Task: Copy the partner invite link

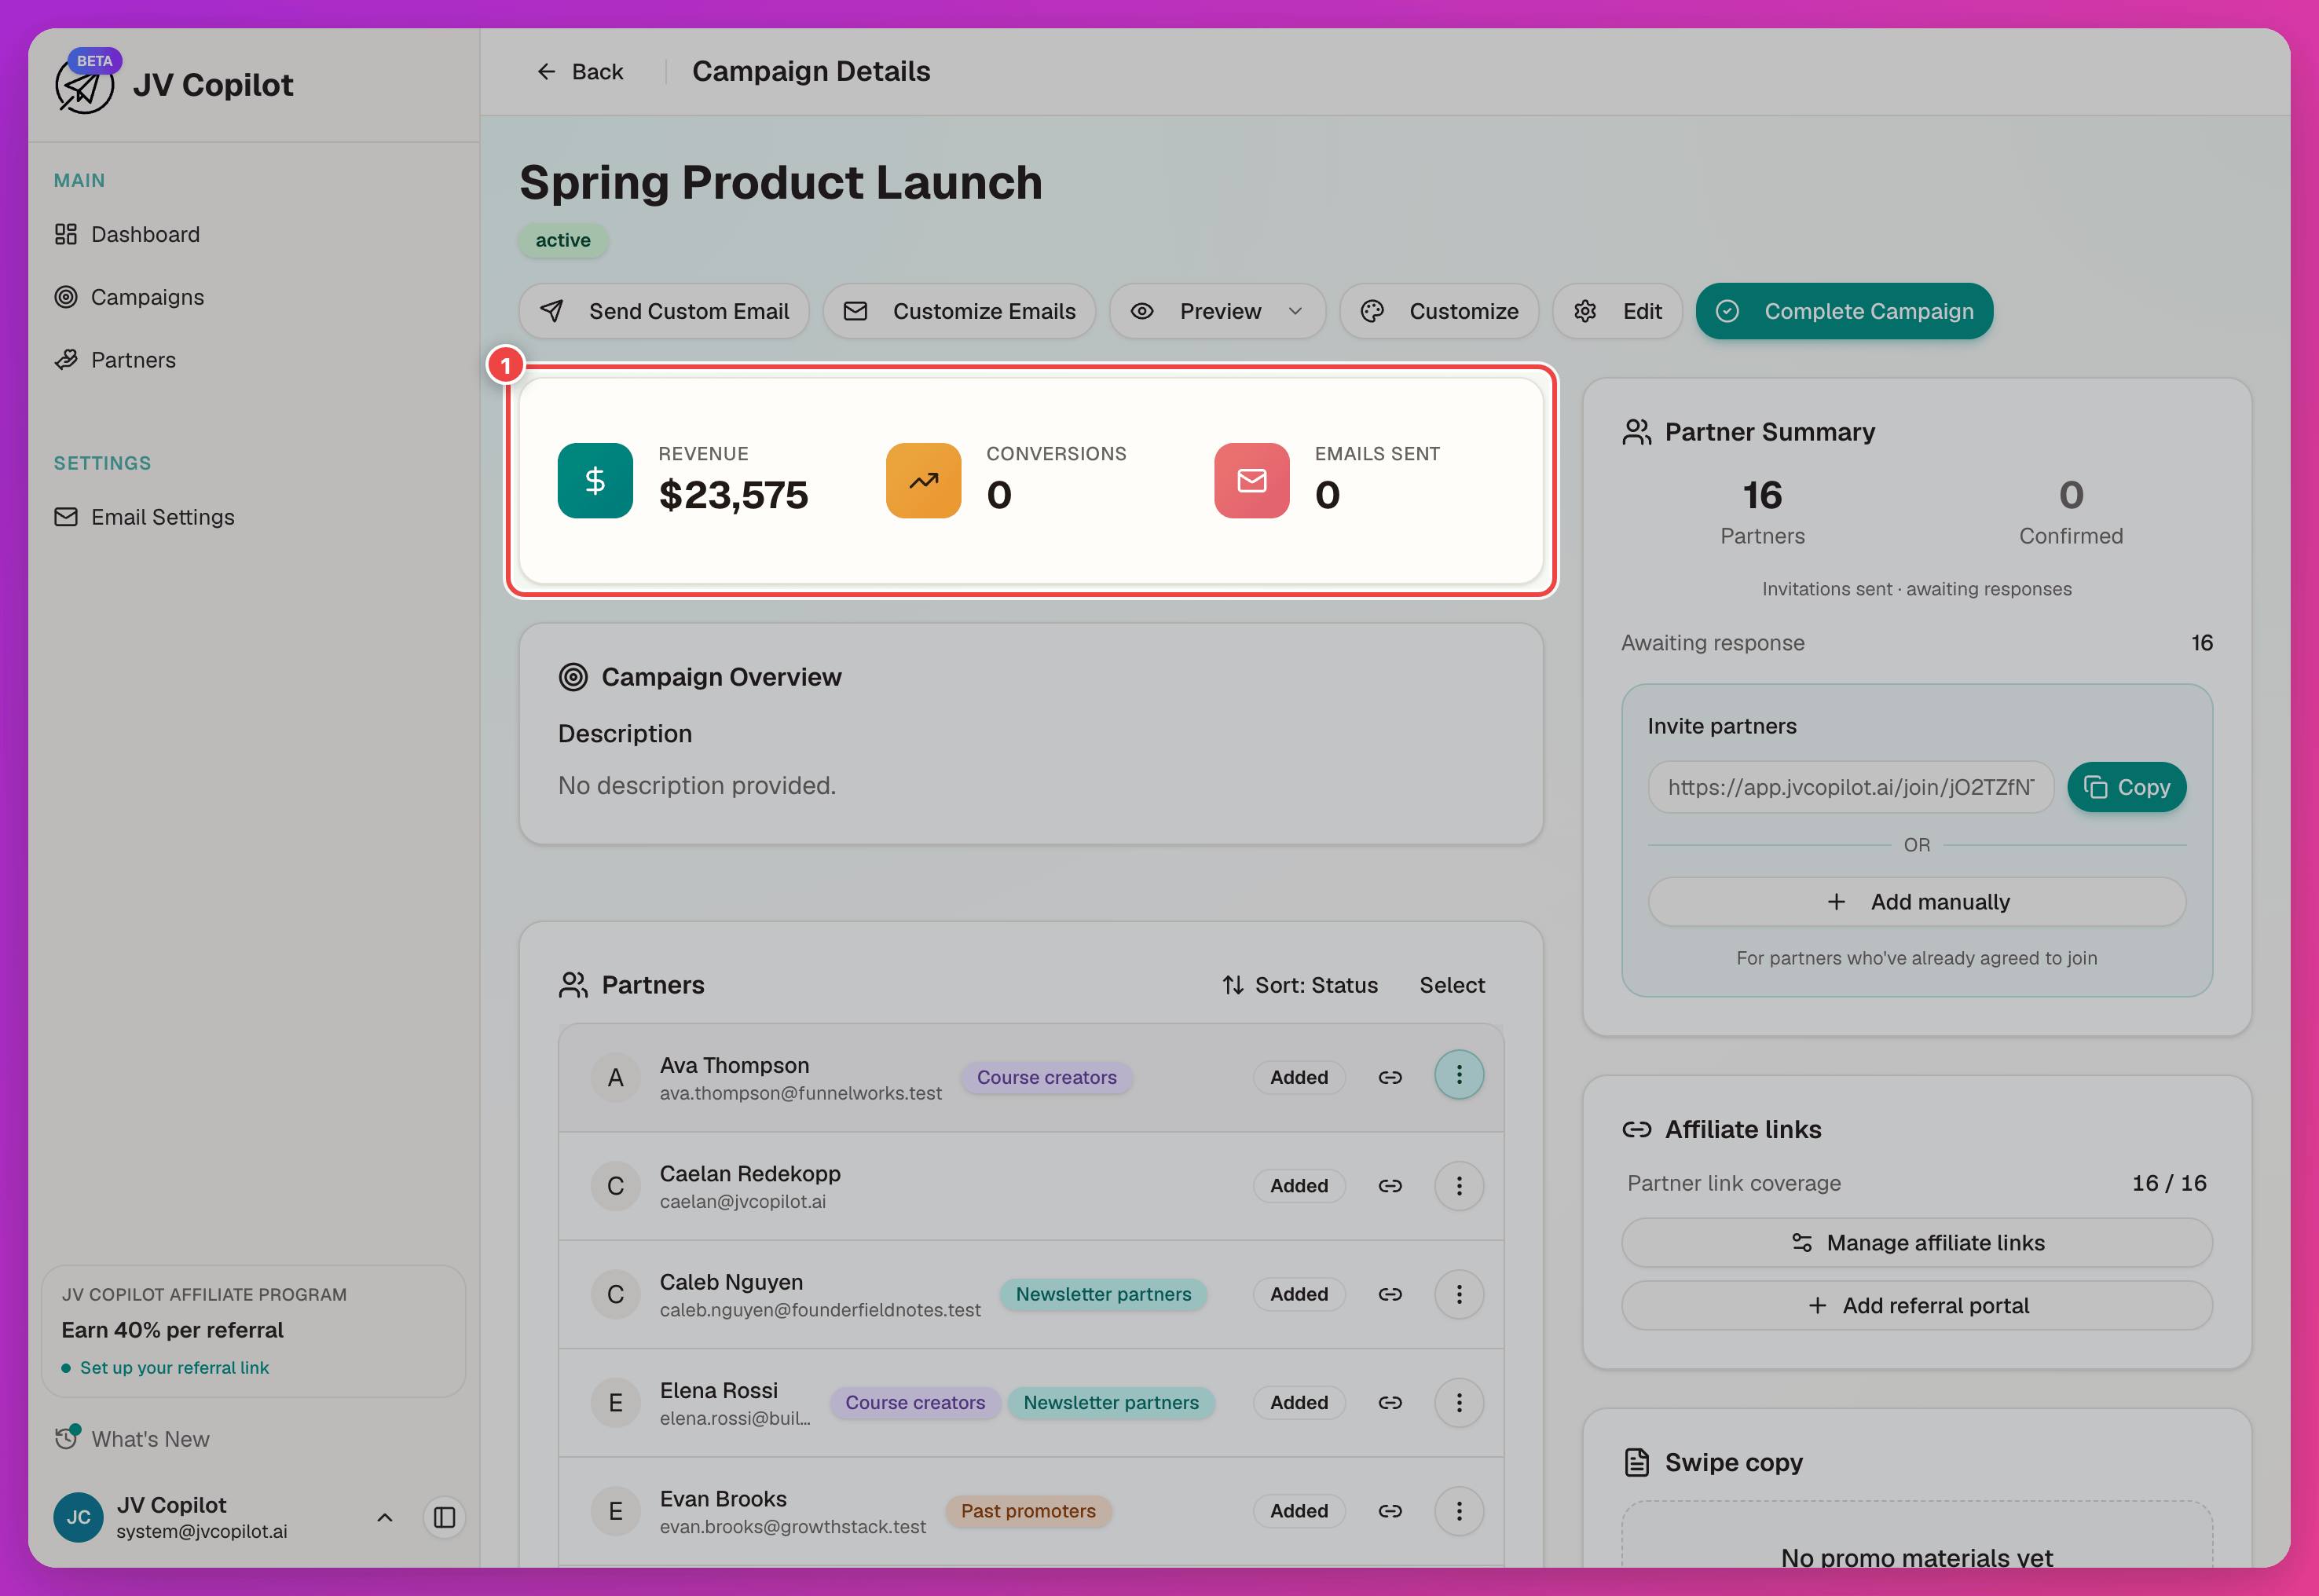Action: [2127, 788]
